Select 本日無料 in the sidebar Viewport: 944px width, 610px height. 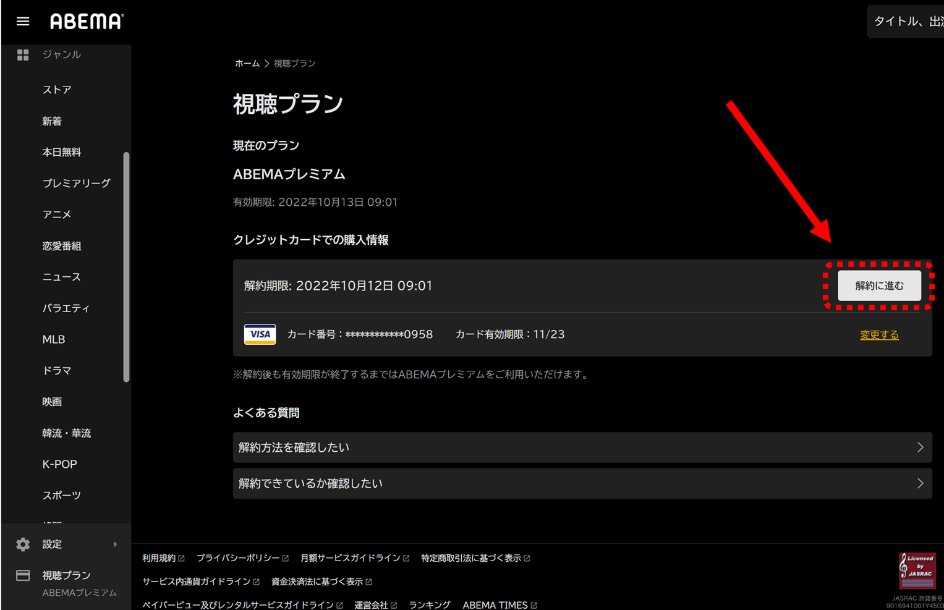62,152
